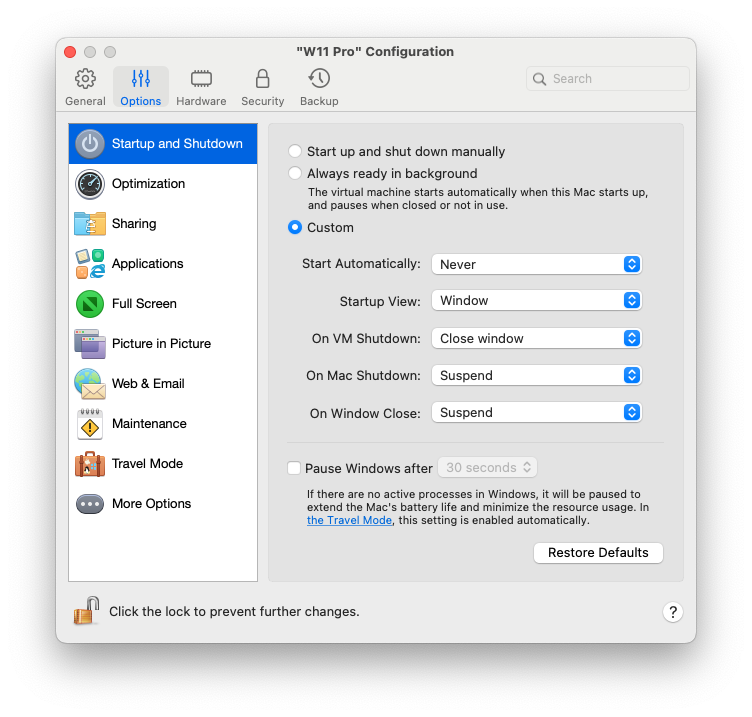Follow the Travel Mode link
Image resolution: width=752 pixels, height=717 pixels.
(x=350, y=520)
